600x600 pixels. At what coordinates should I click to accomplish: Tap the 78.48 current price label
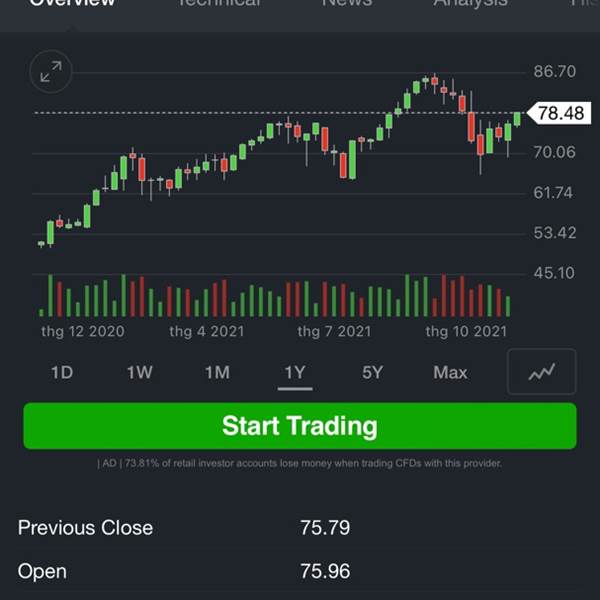click(560, 113)
